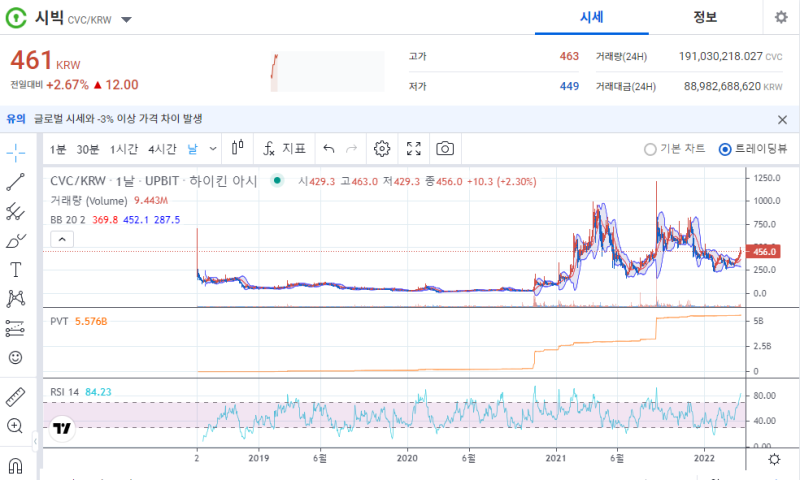Click the PVT indicator label

(x=59, y=321)
